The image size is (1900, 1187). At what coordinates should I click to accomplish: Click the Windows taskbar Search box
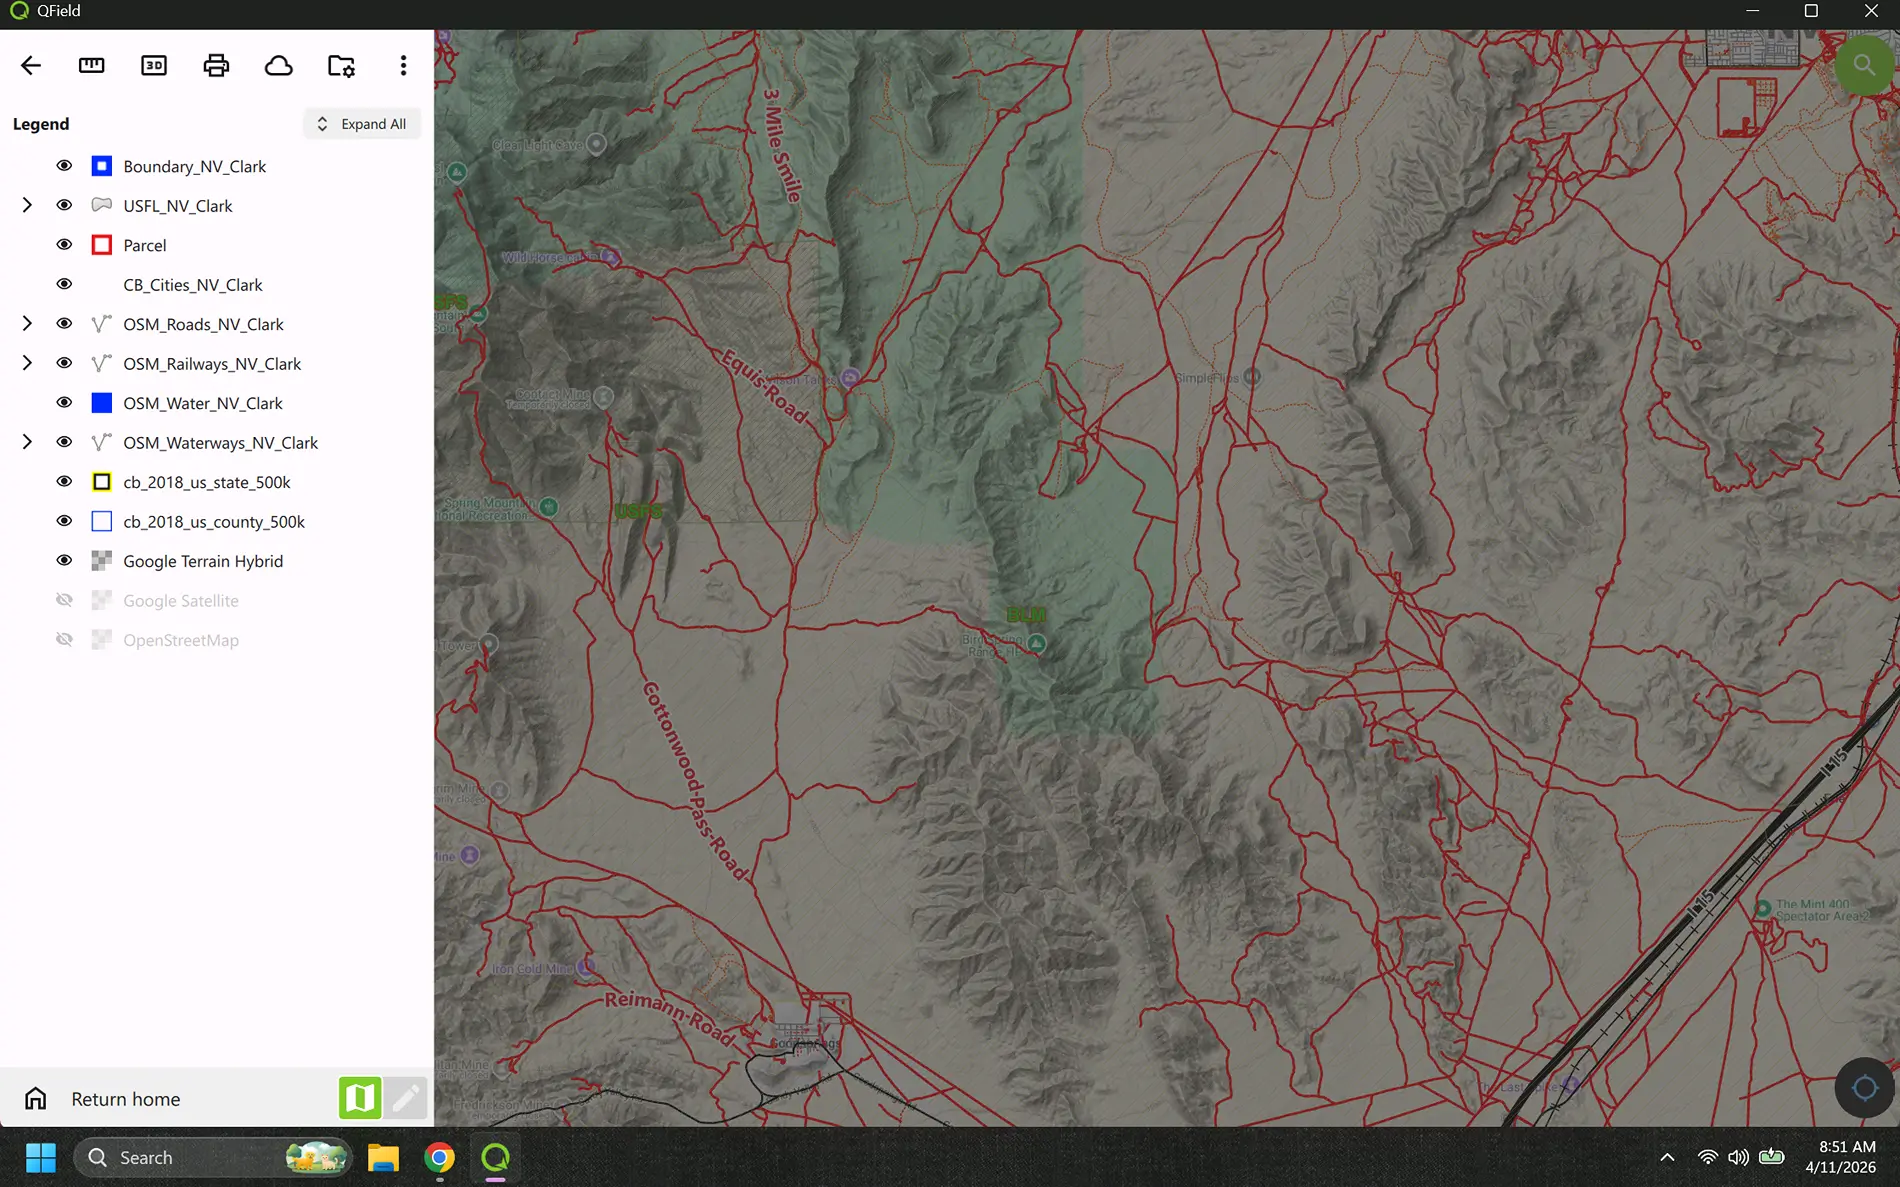pos(213,1158)
